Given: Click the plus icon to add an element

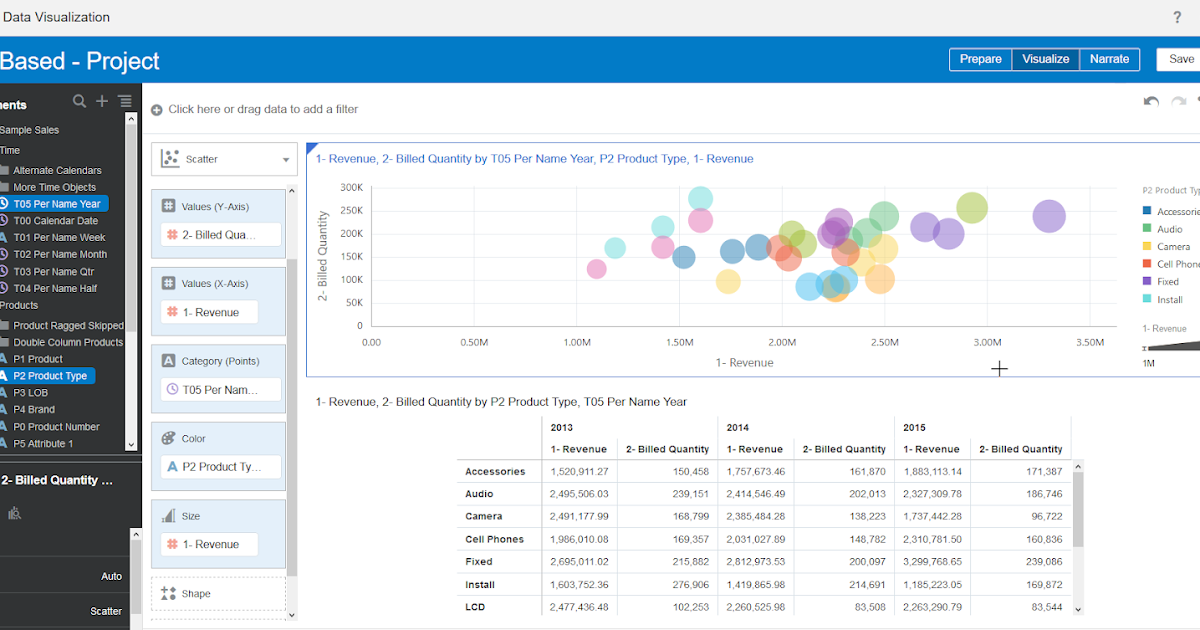Looking at the screenshot, I should click(101, 101).
